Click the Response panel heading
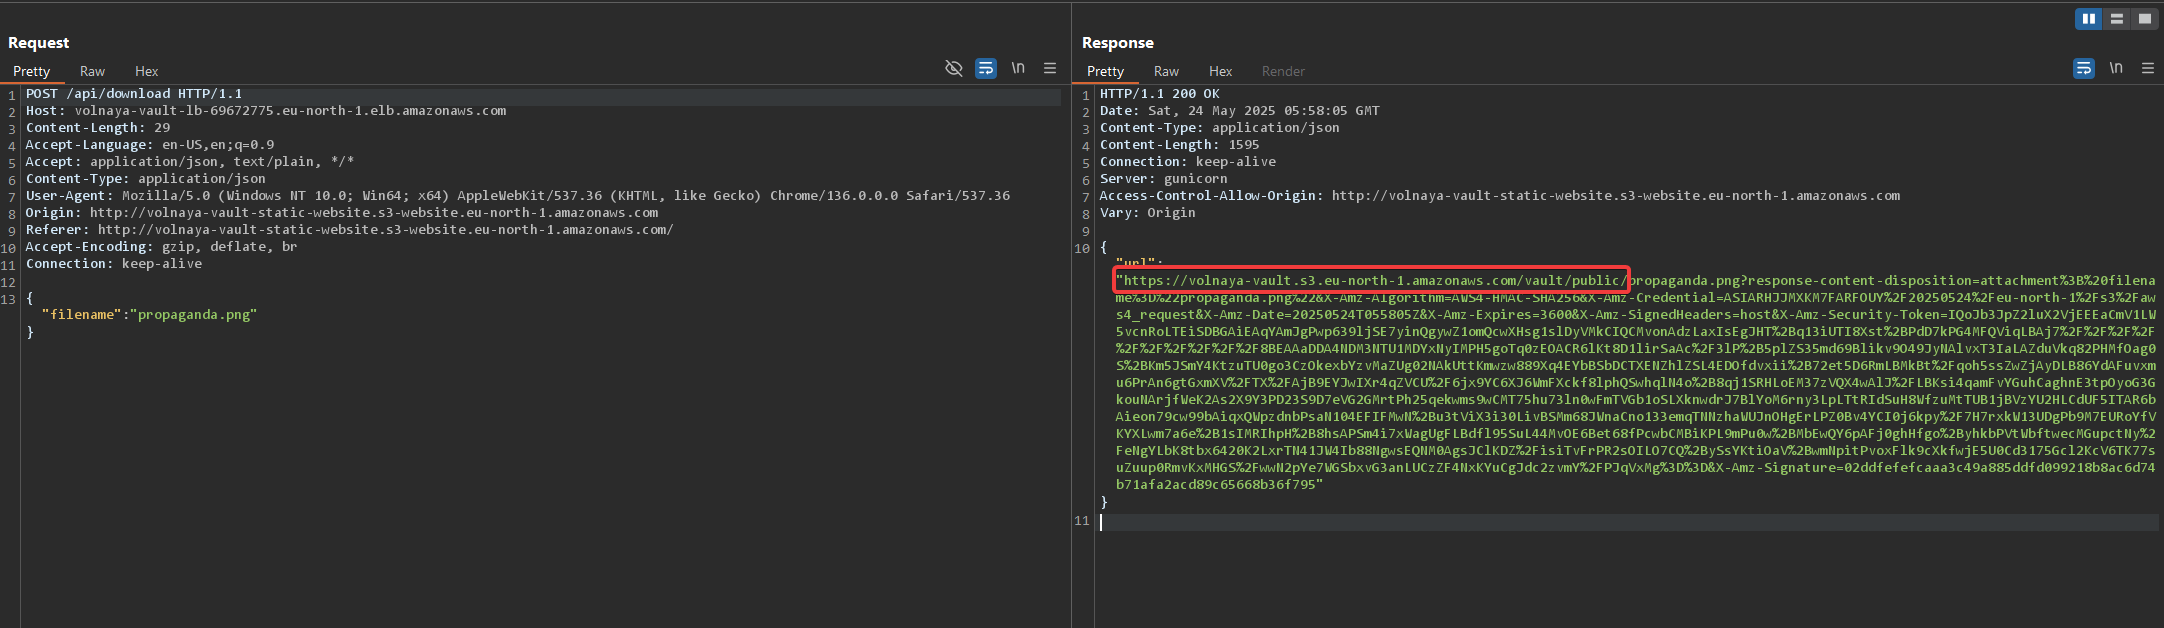2164x628 pixels. (x=1117, y=43)
